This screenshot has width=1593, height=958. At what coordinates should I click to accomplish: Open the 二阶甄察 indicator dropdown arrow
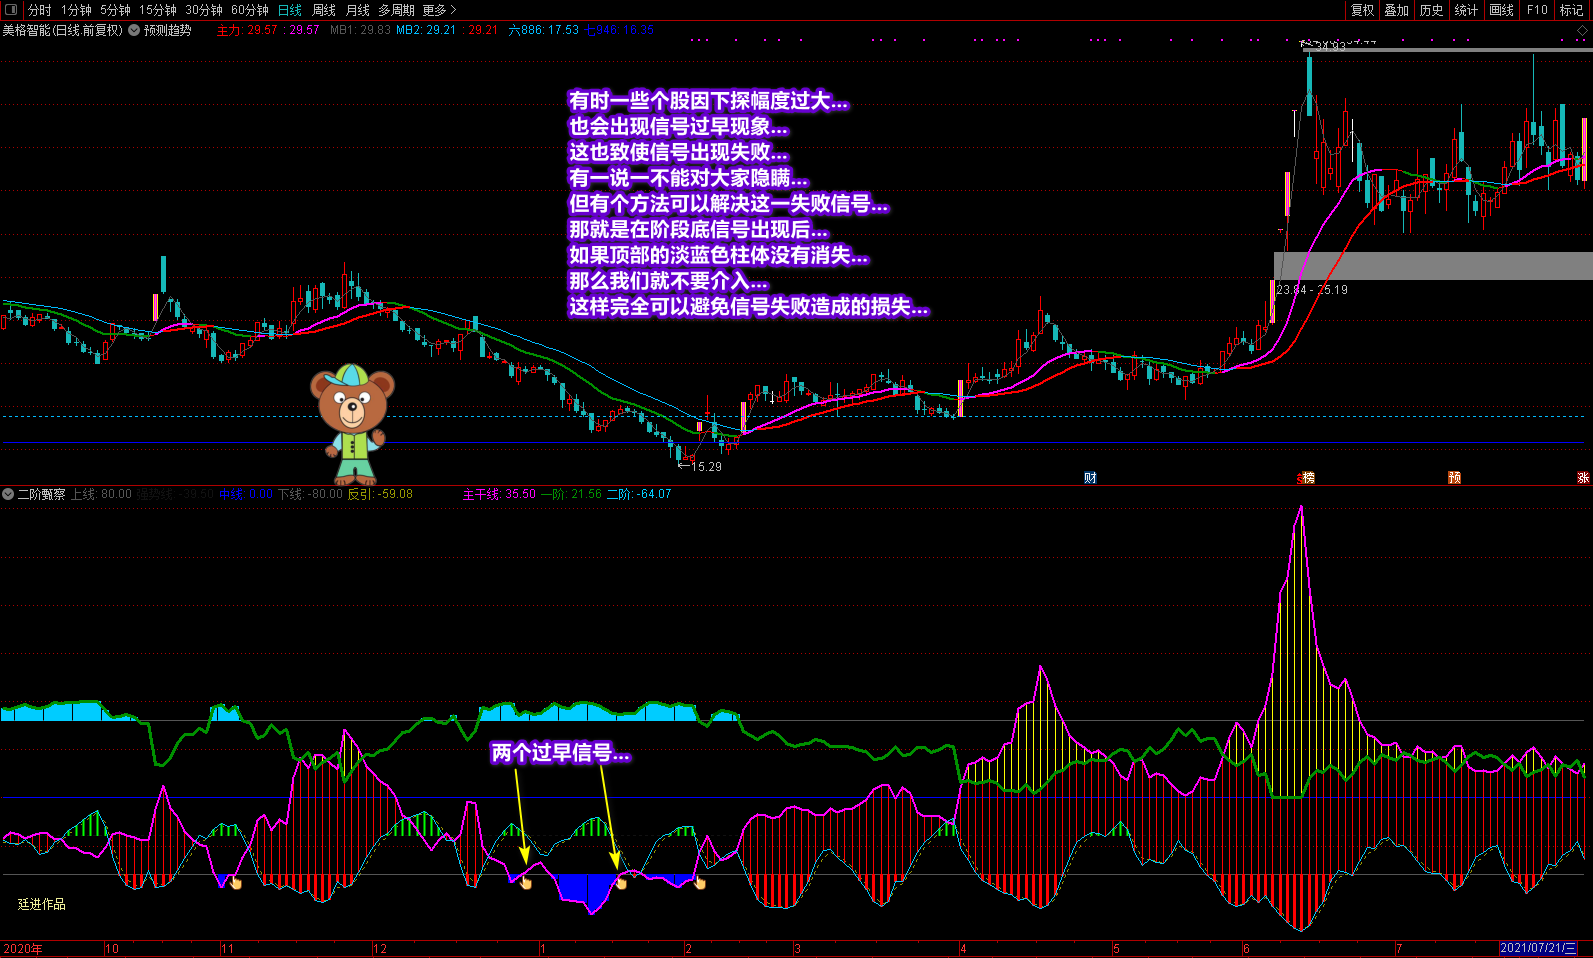pyautogui.click(x=8, y=494)
